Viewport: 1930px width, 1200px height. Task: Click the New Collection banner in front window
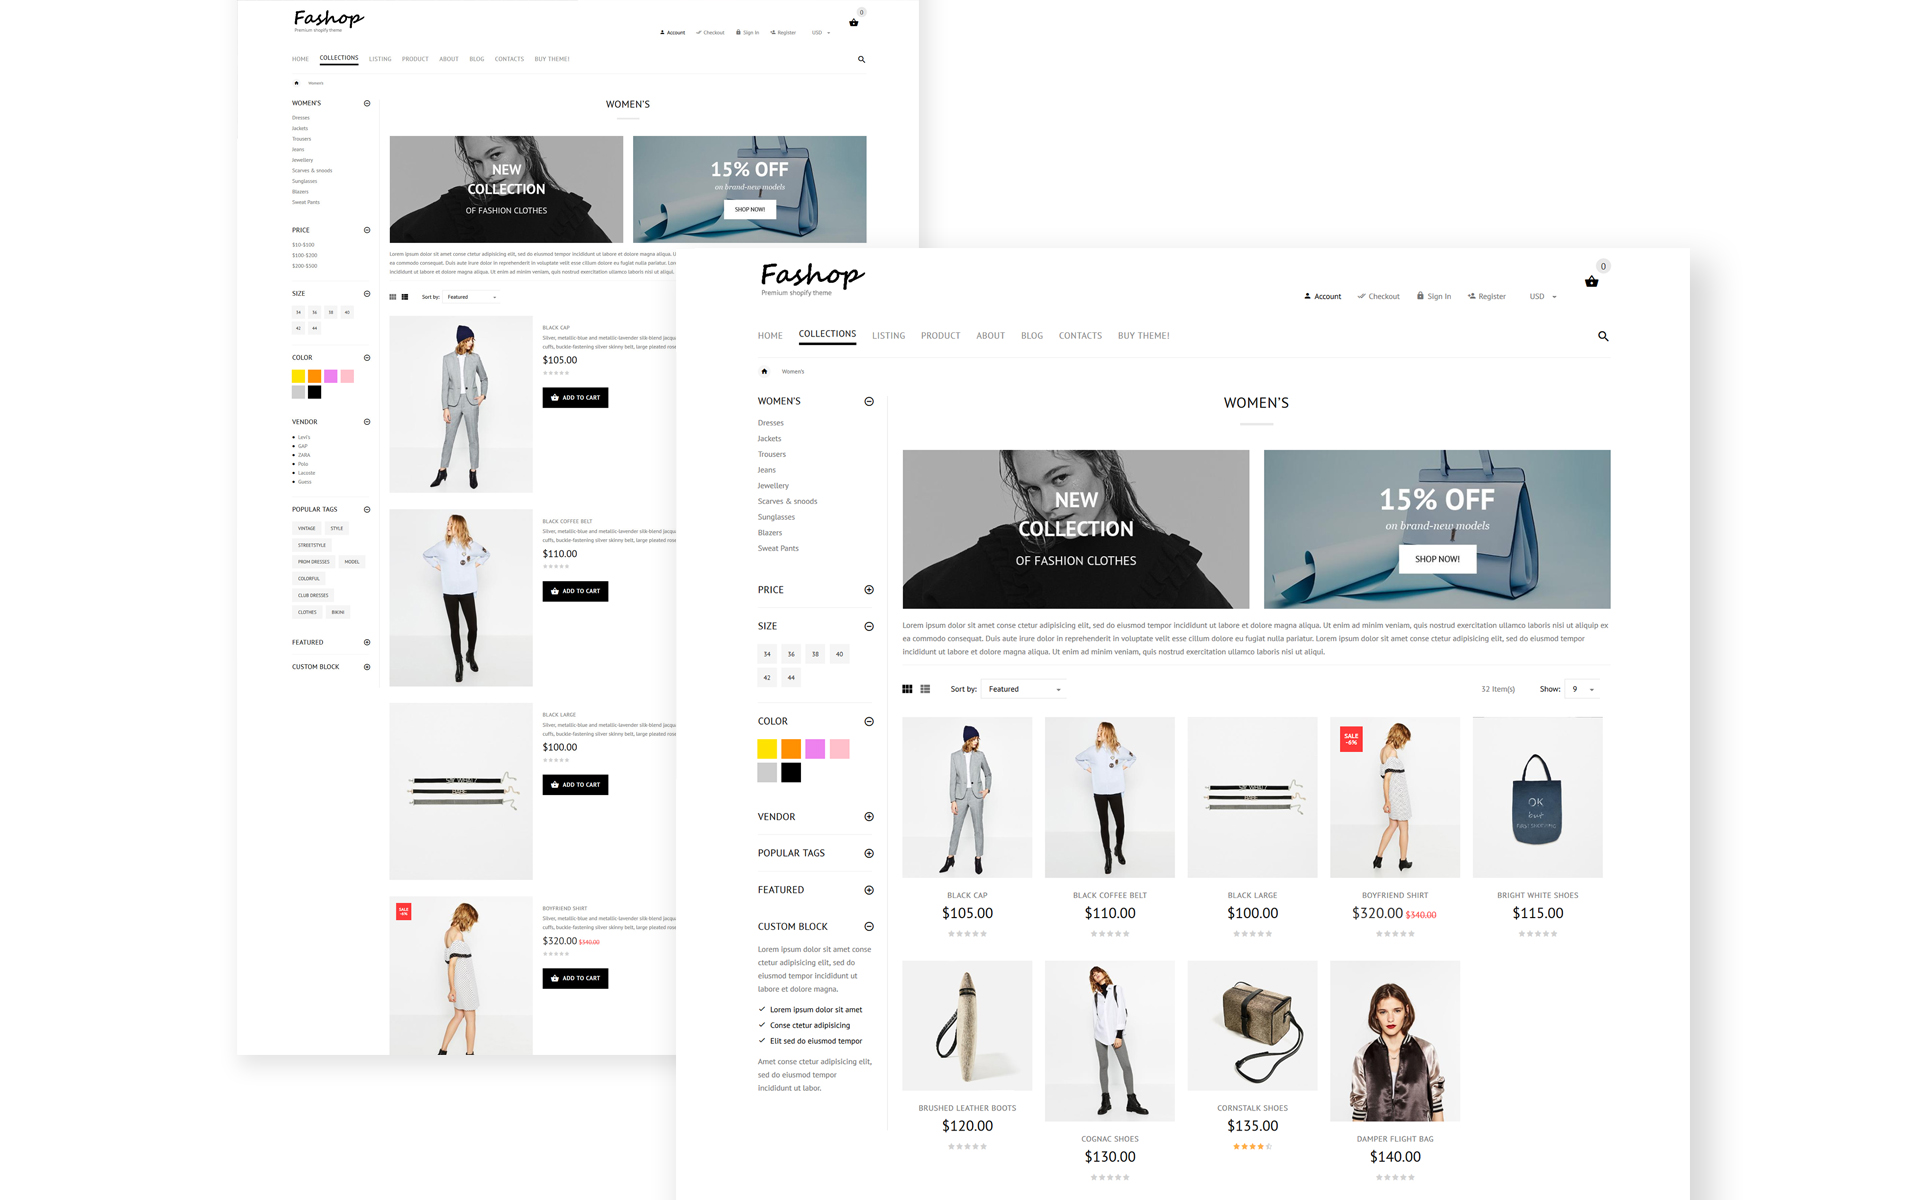tap(1075, 529)
